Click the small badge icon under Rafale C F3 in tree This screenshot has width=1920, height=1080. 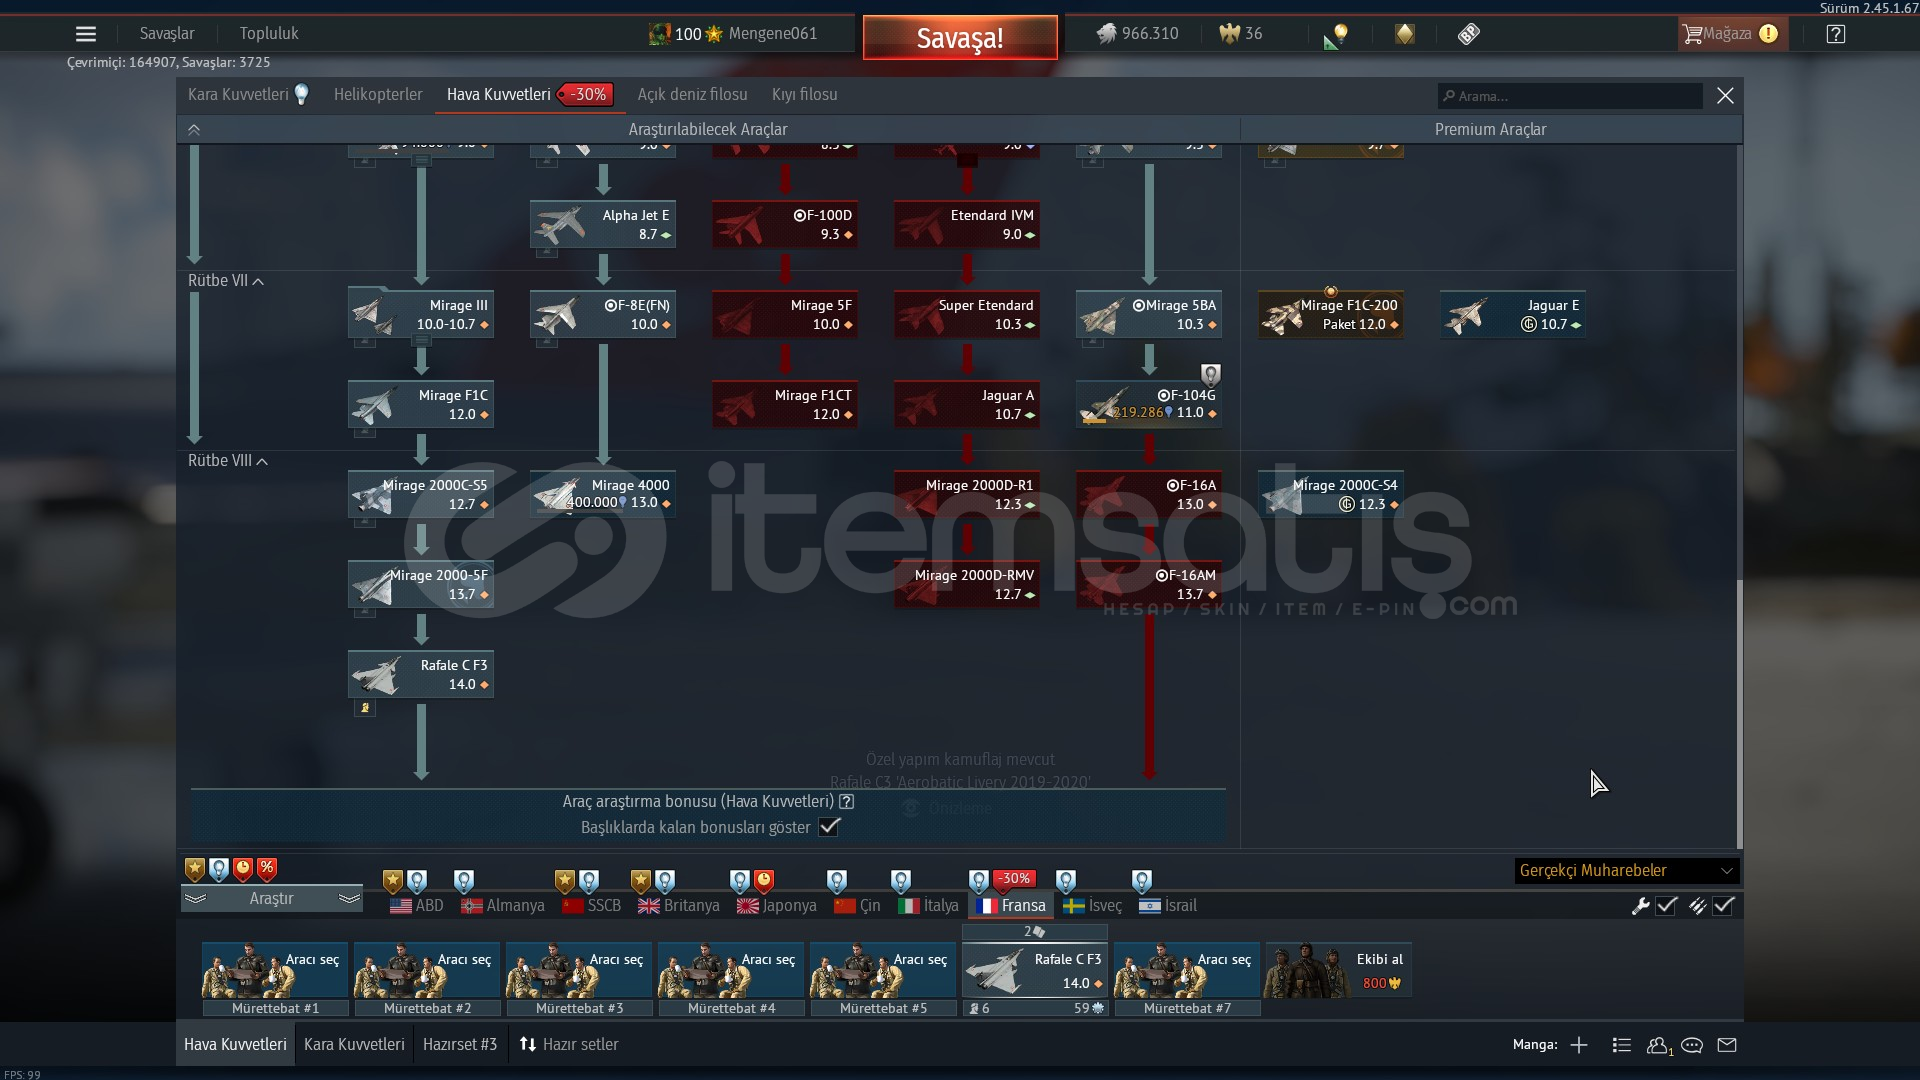(365, 708)
